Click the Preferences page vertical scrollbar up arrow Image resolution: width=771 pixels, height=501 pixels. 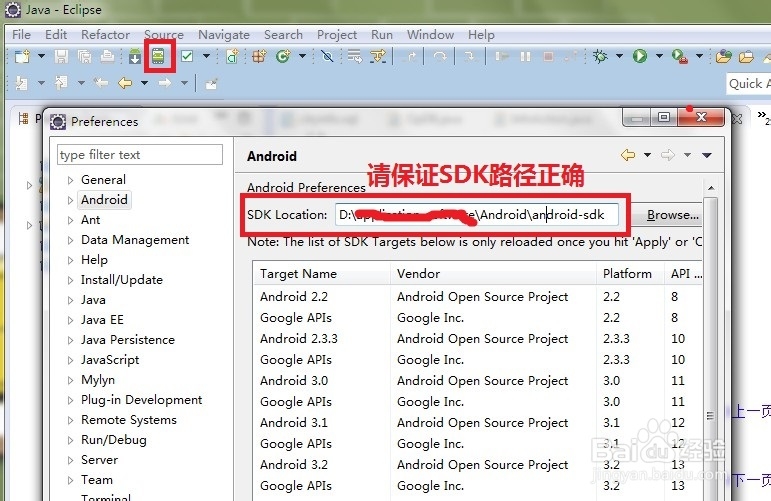(711, 188)
